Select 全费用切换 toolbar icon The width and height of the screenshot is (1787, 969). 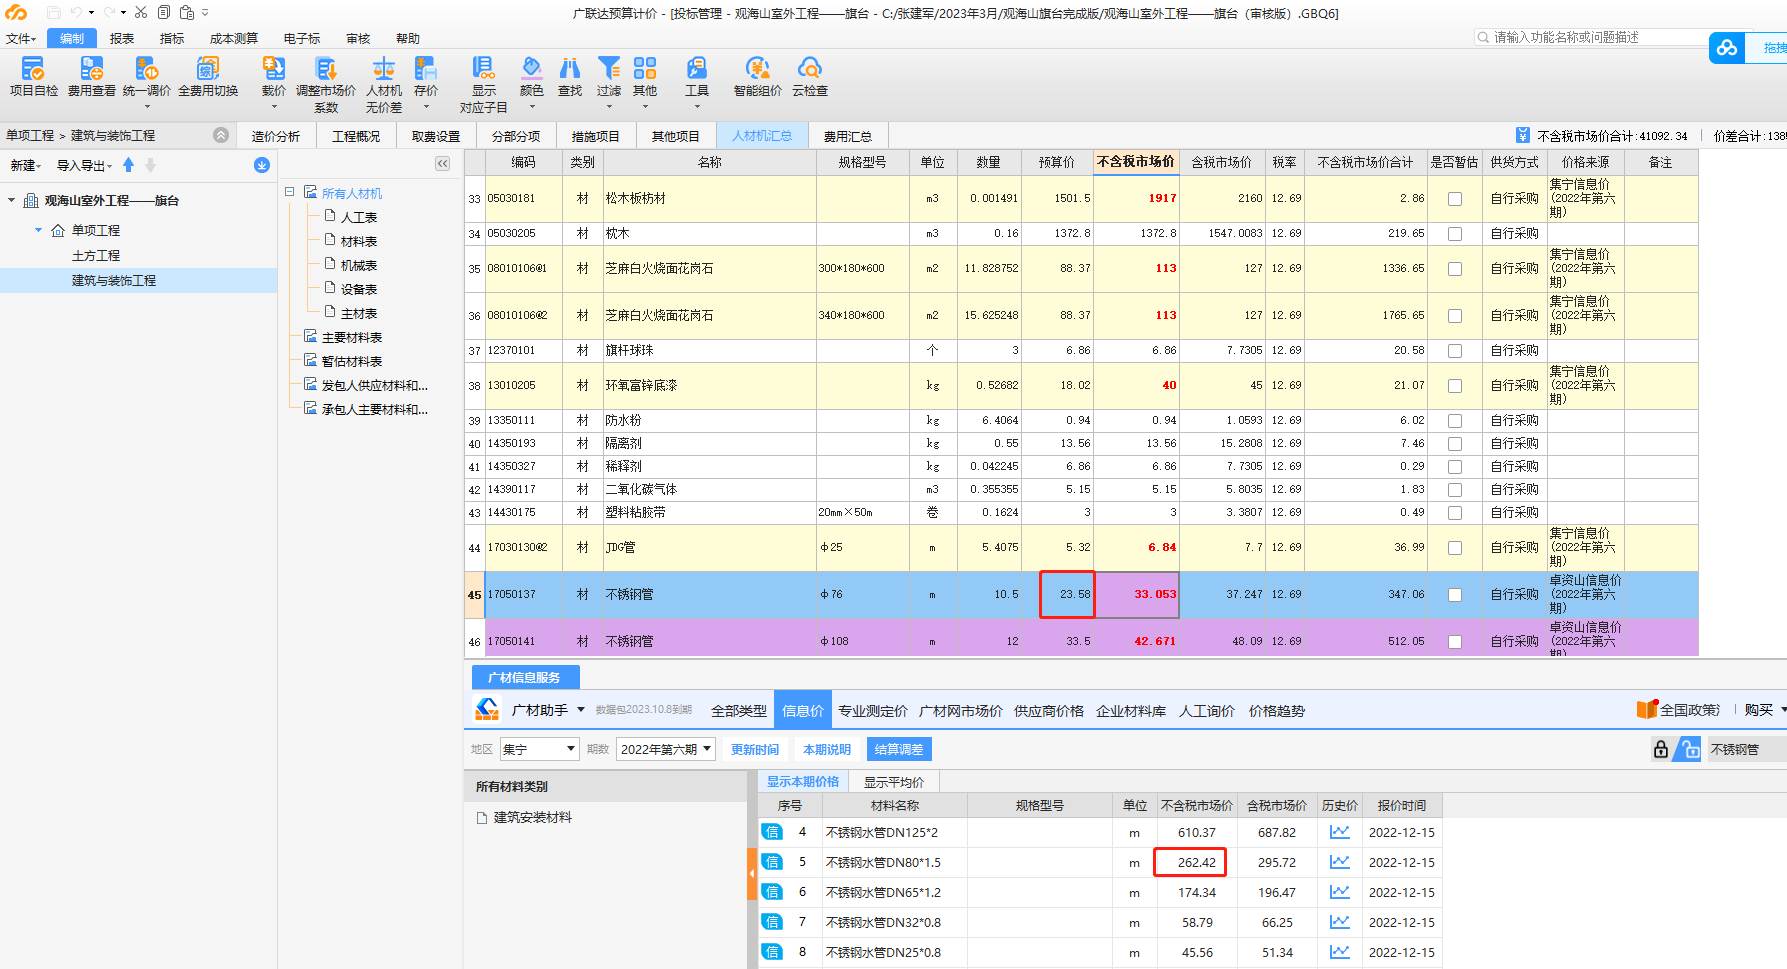[x=208, y=69]
